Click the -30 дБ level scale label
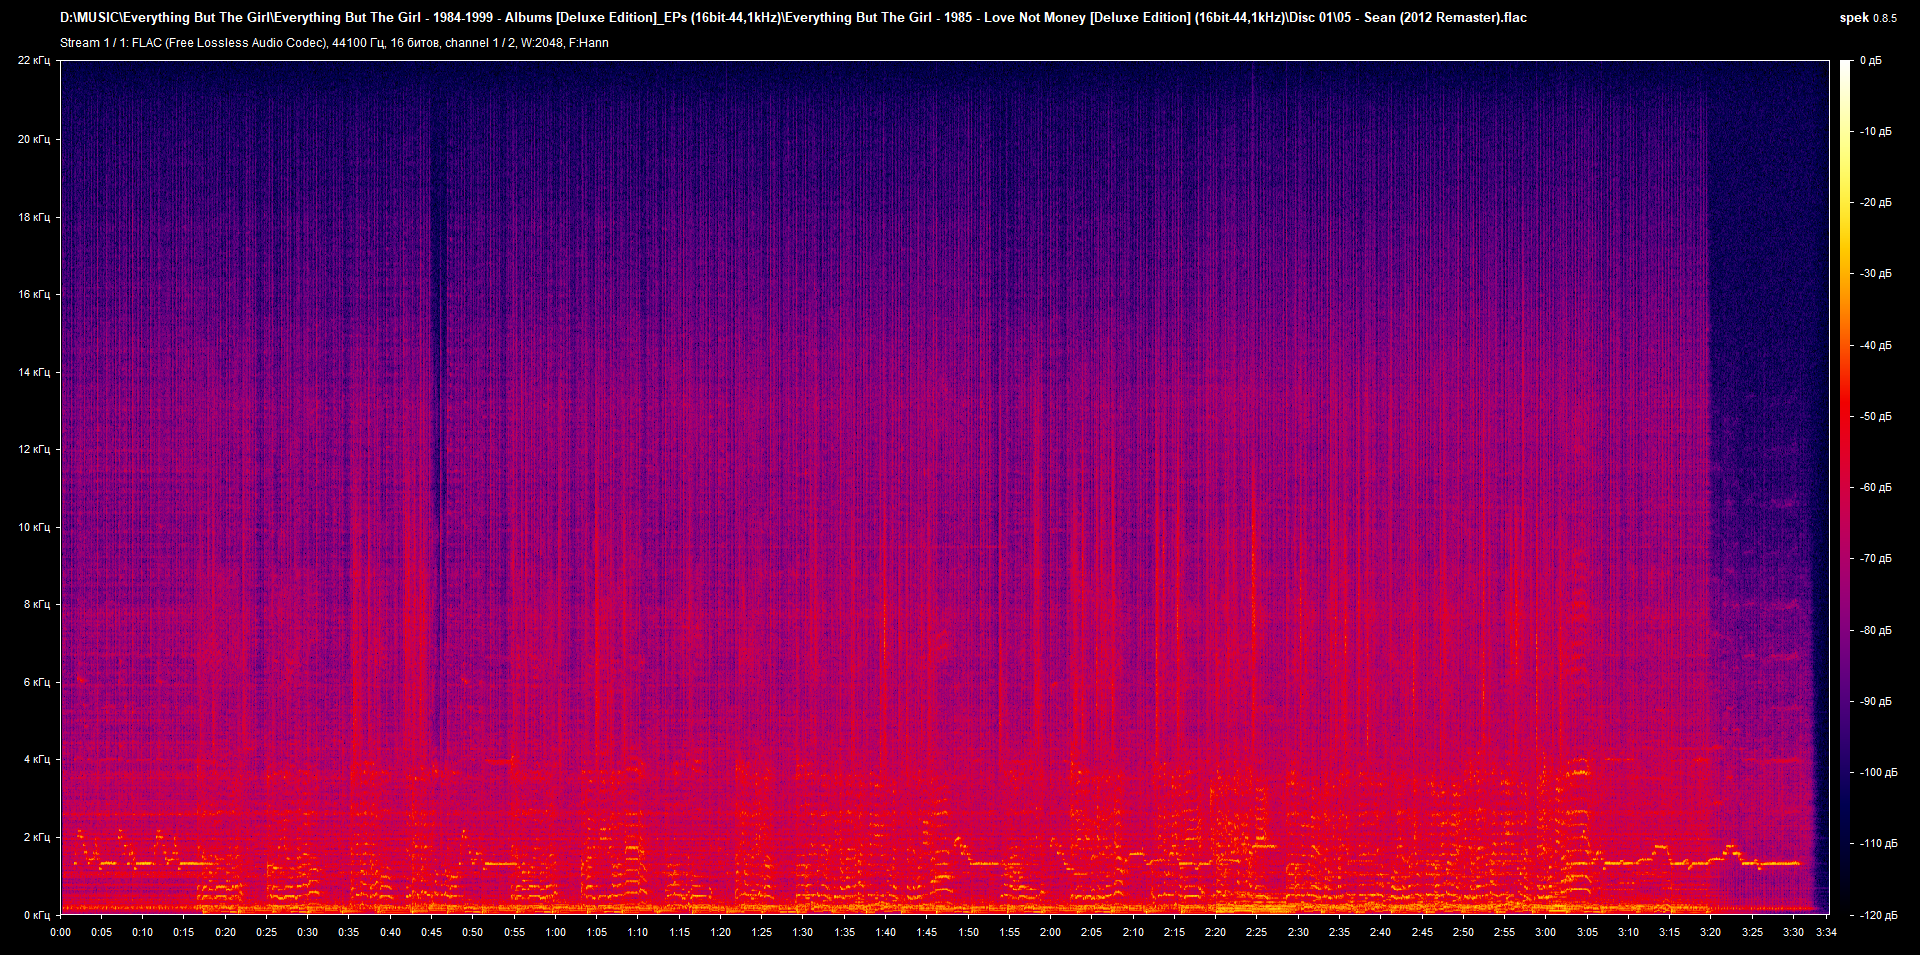Image resolution: width=1920 pixels, height=955 pixels. pyautogui.click(x=1875, y=273)
